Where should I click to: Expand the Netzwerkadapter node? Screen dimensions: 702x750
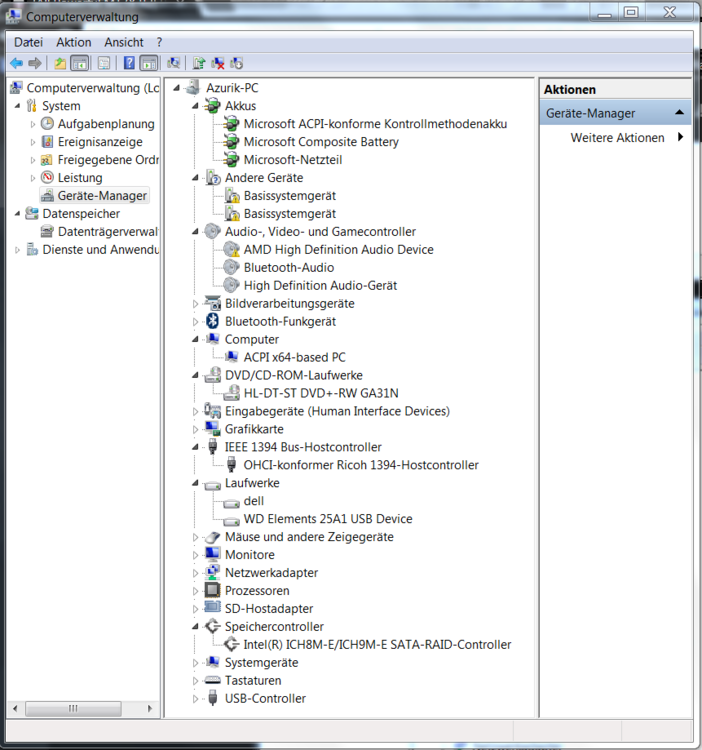[x=196, y=573]
